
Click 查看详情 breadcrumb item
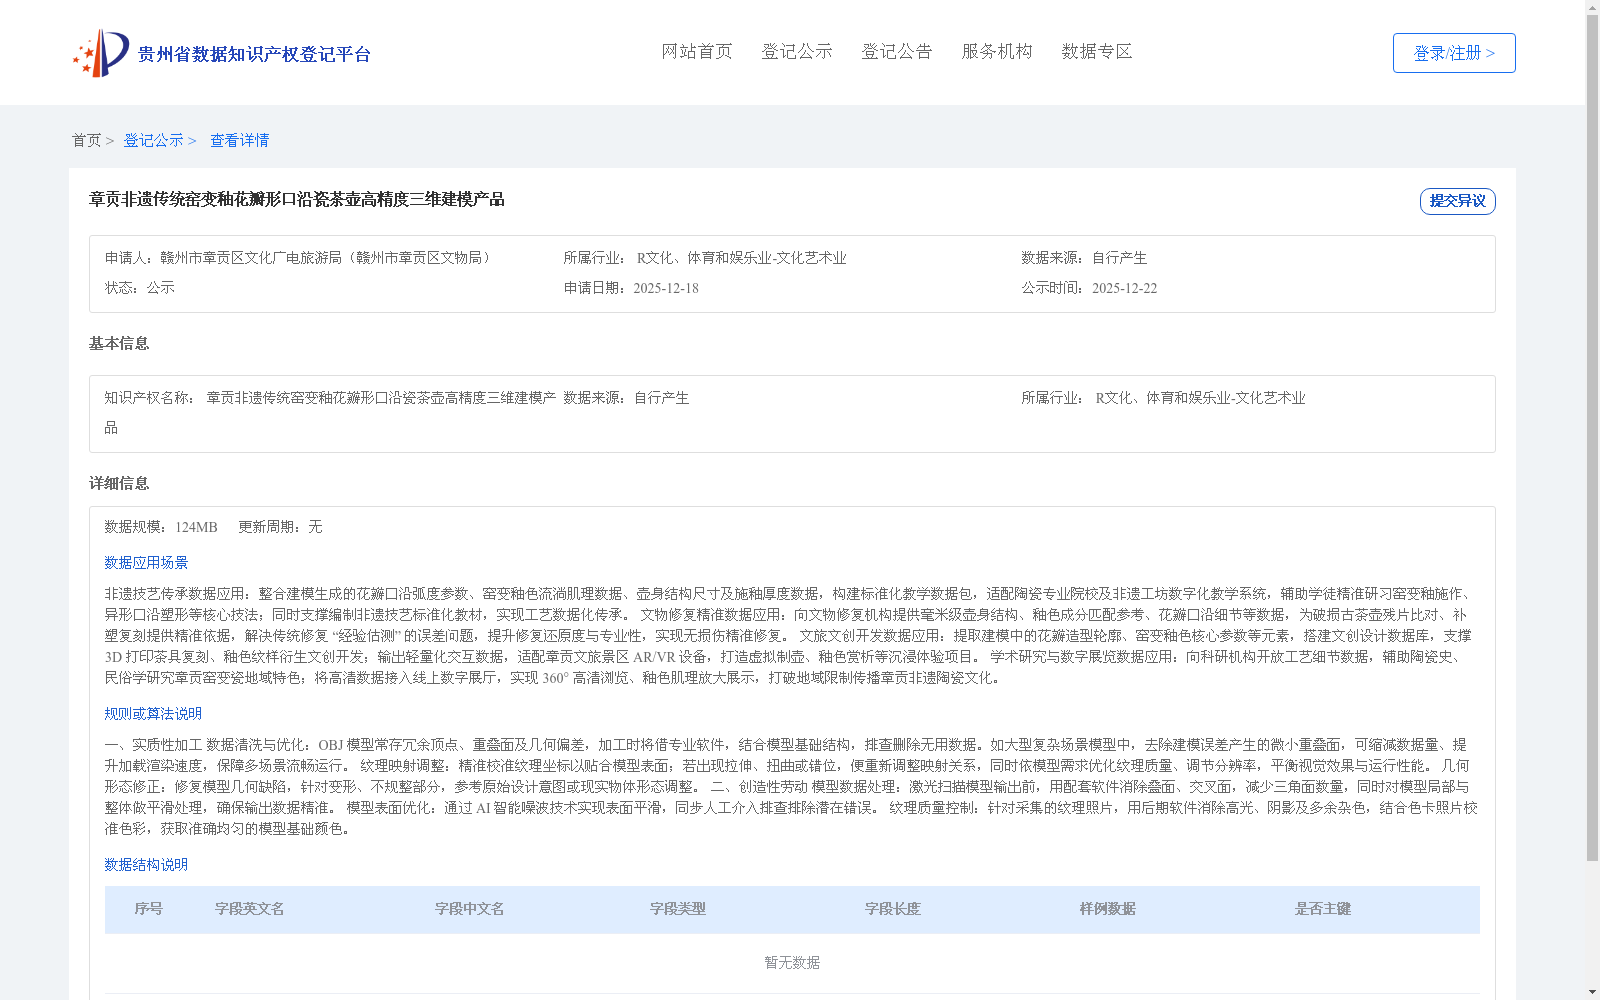click(x=239, y=140)
